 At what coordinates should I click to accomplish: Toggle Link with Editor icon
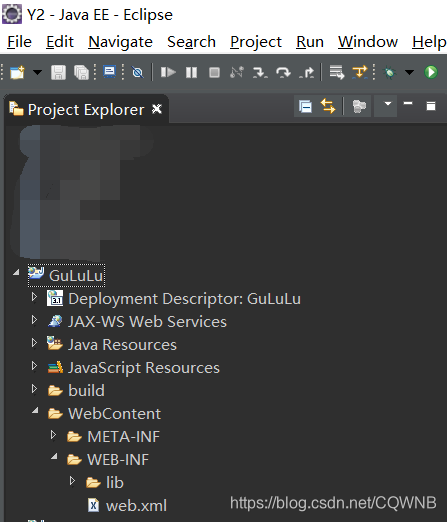pyautogui.click(x=328, y=106)
